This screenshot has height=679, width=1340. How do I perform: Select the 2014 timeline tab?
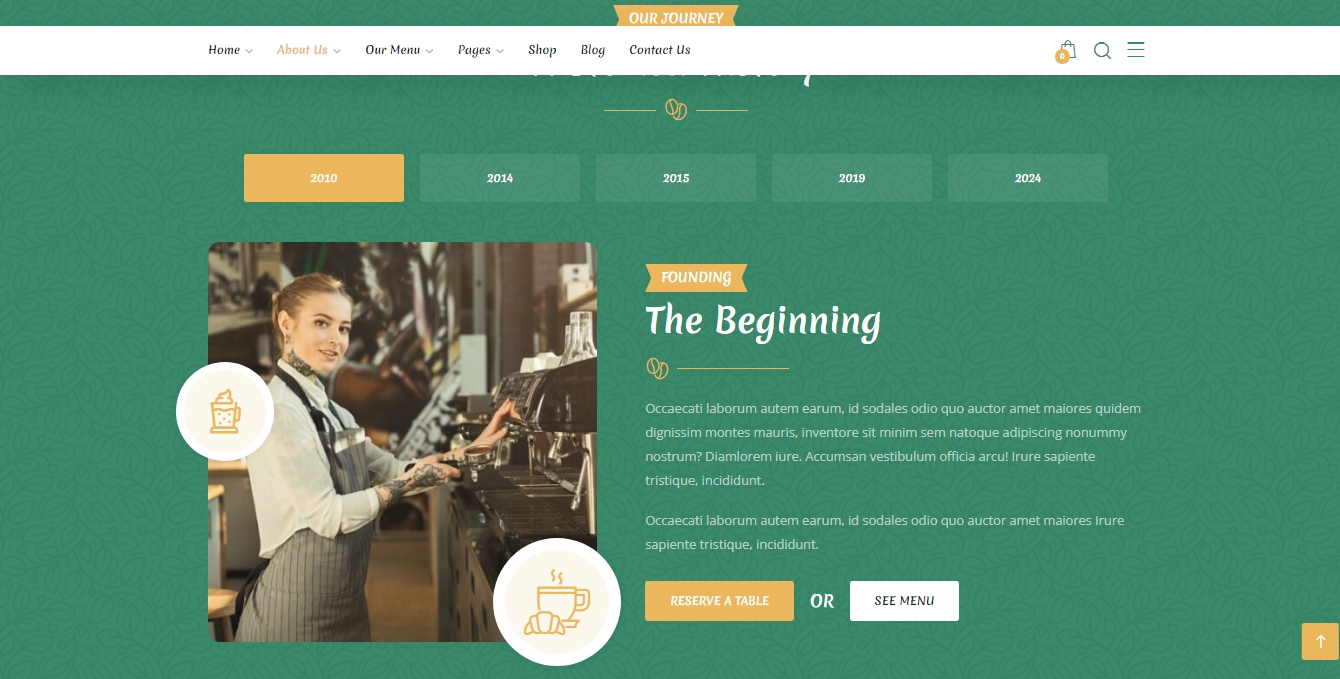coord(500,178)
